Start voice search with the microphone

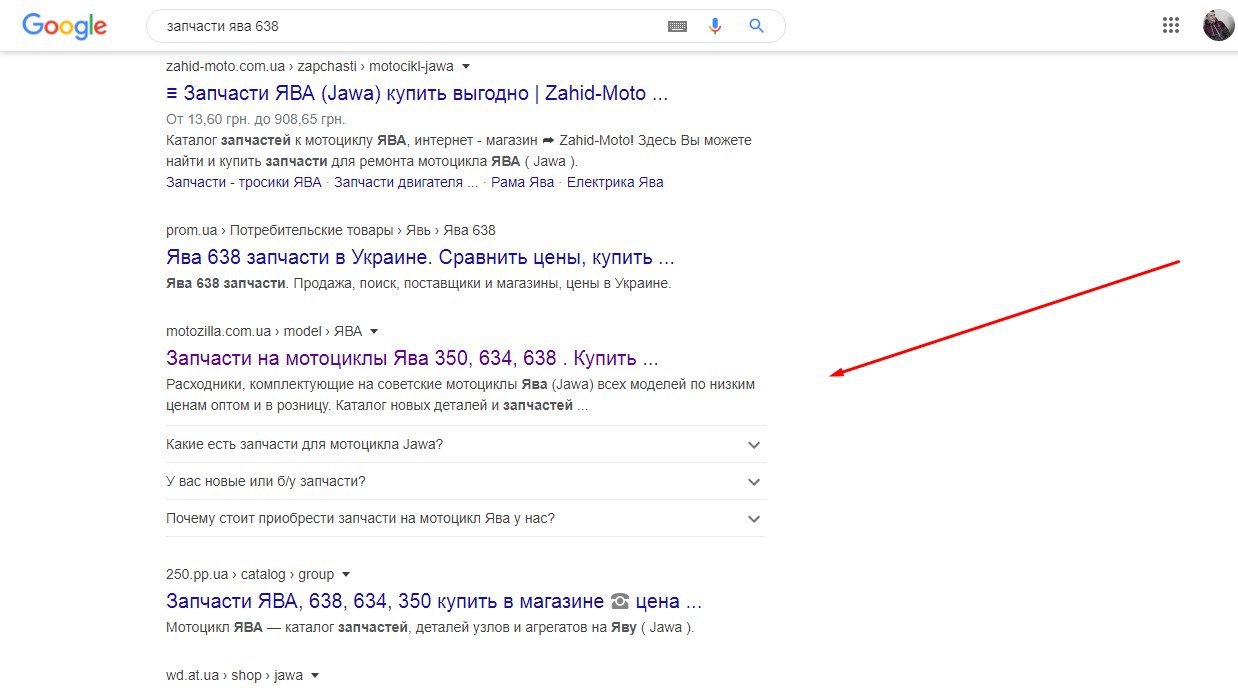(x=714, y=26)
